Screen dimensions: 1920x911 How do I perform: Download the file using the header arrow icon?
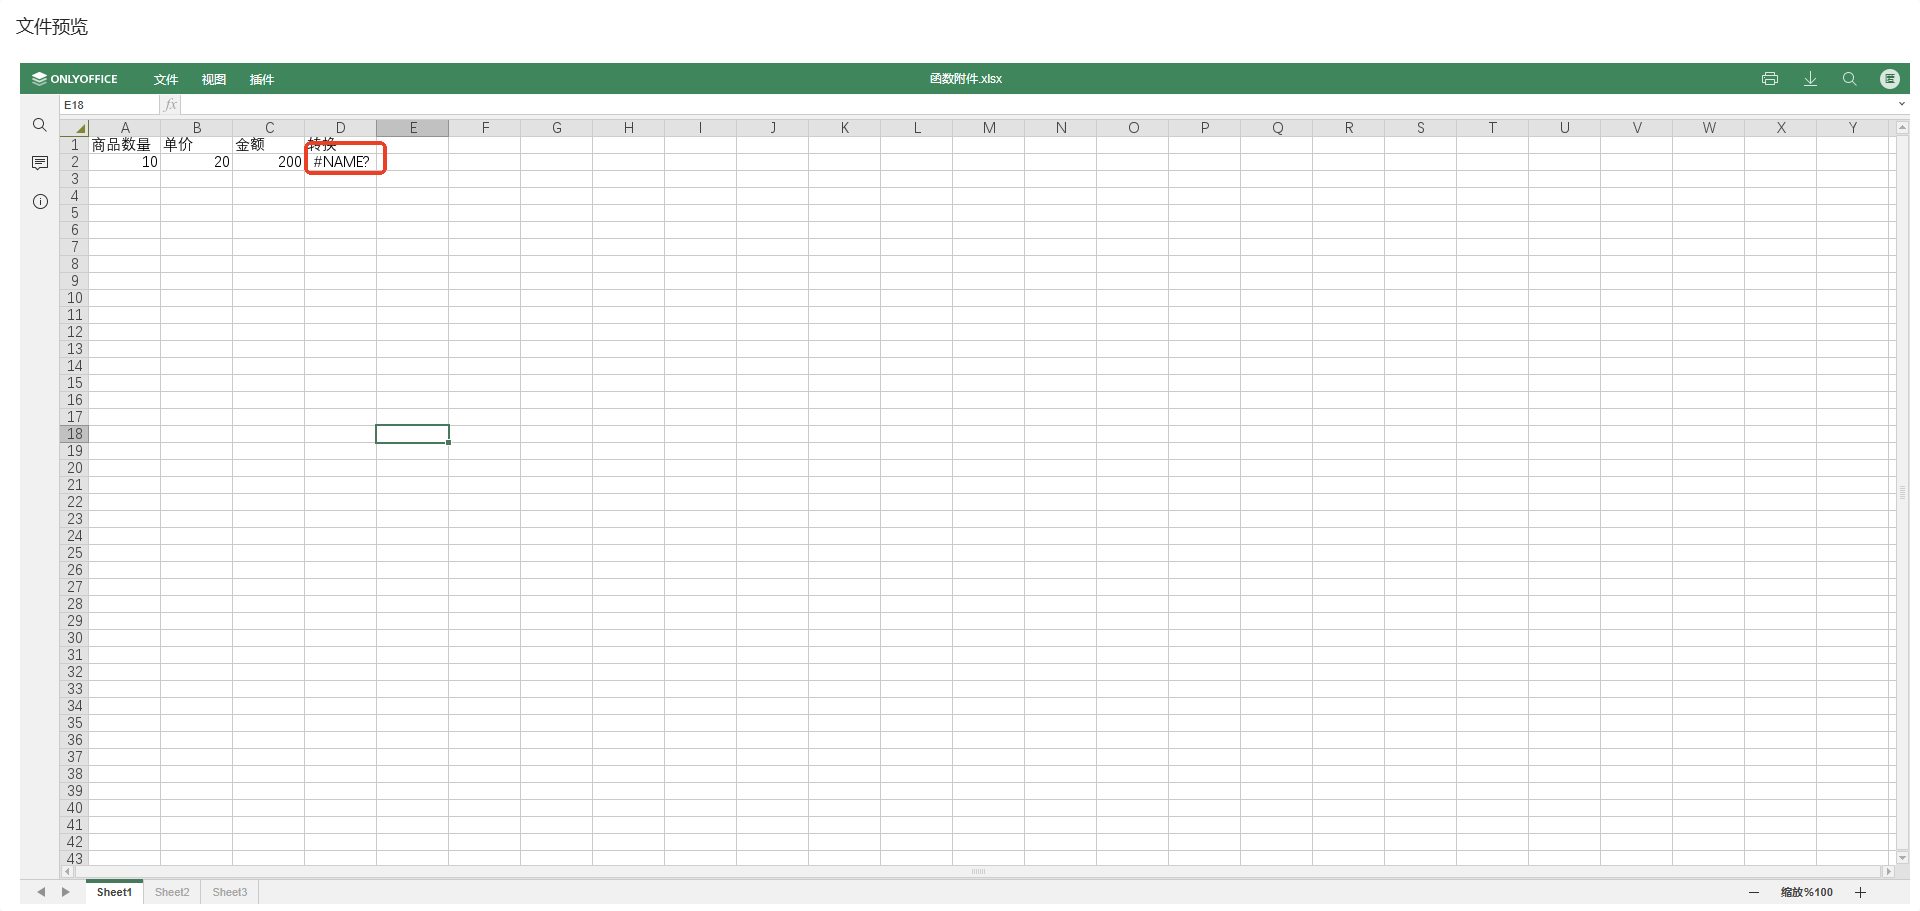[x=1810, y=79]
